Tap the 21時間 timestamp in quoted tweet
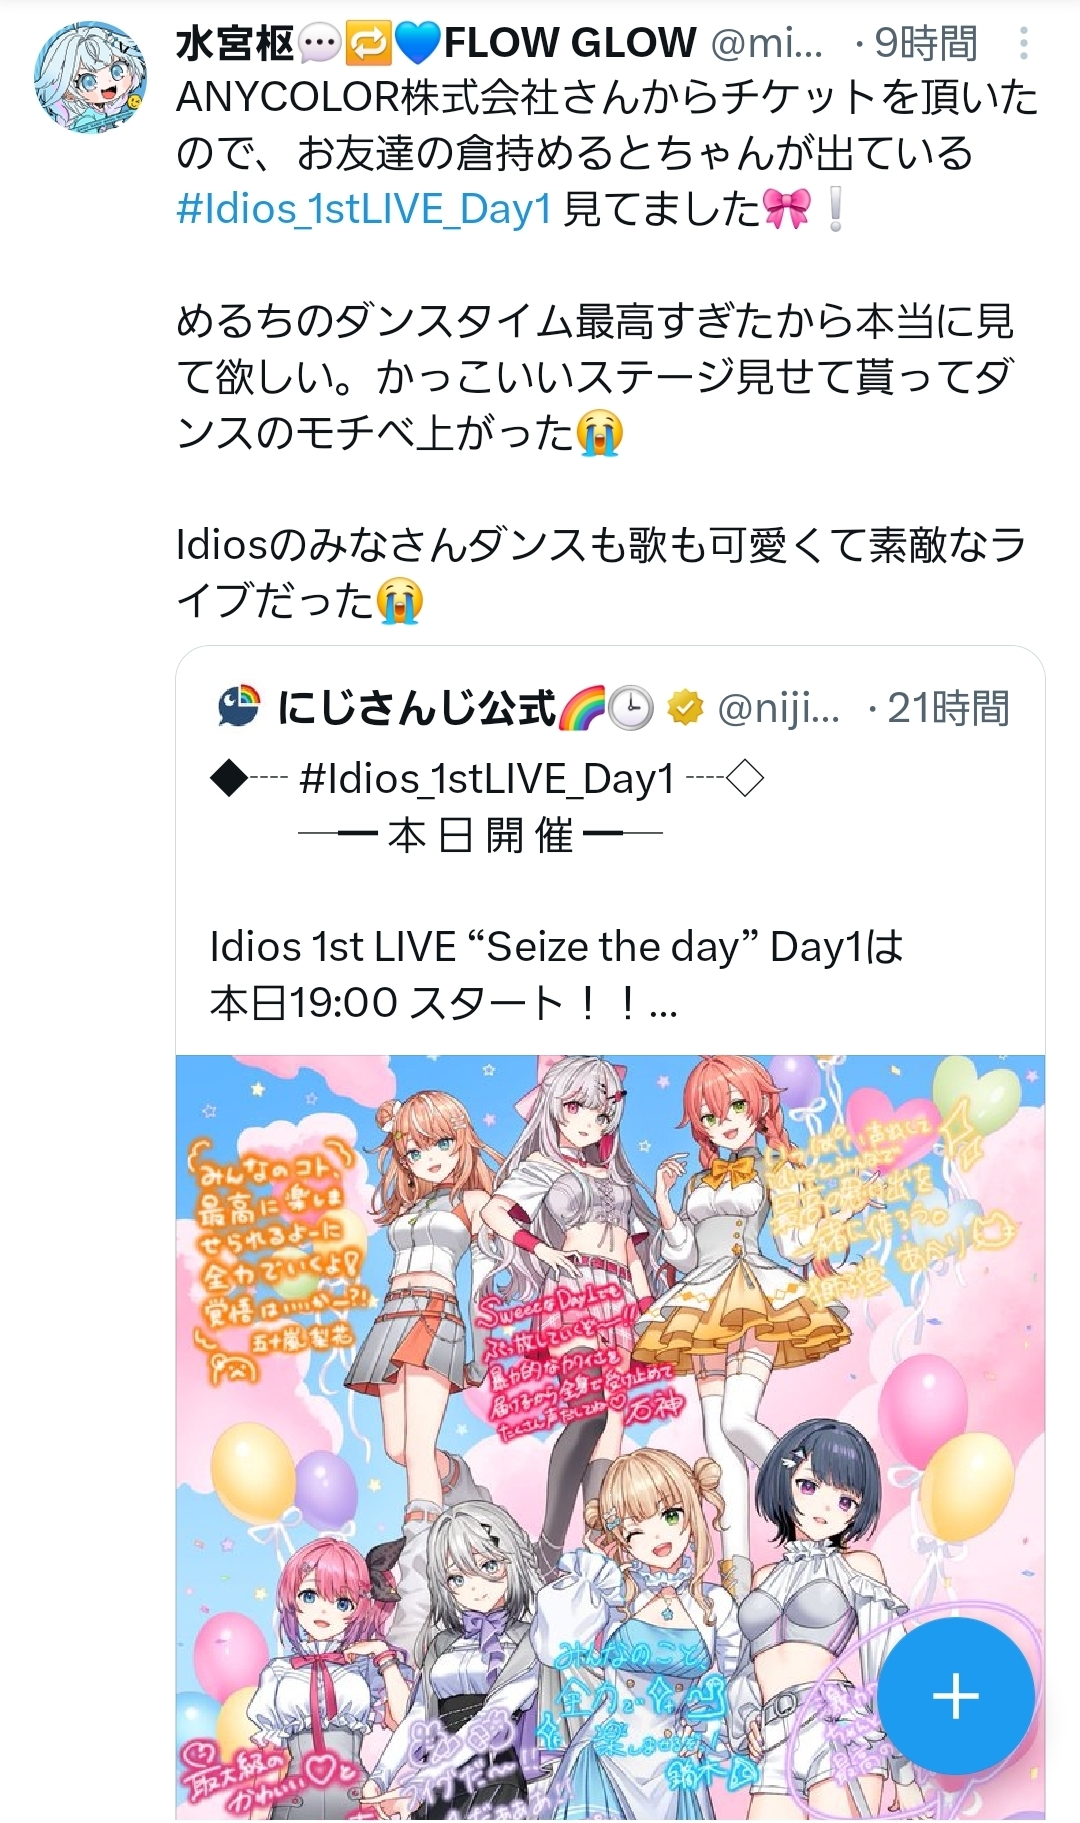Screen dimensions: 1080x1823 click(x=947, y=708)
